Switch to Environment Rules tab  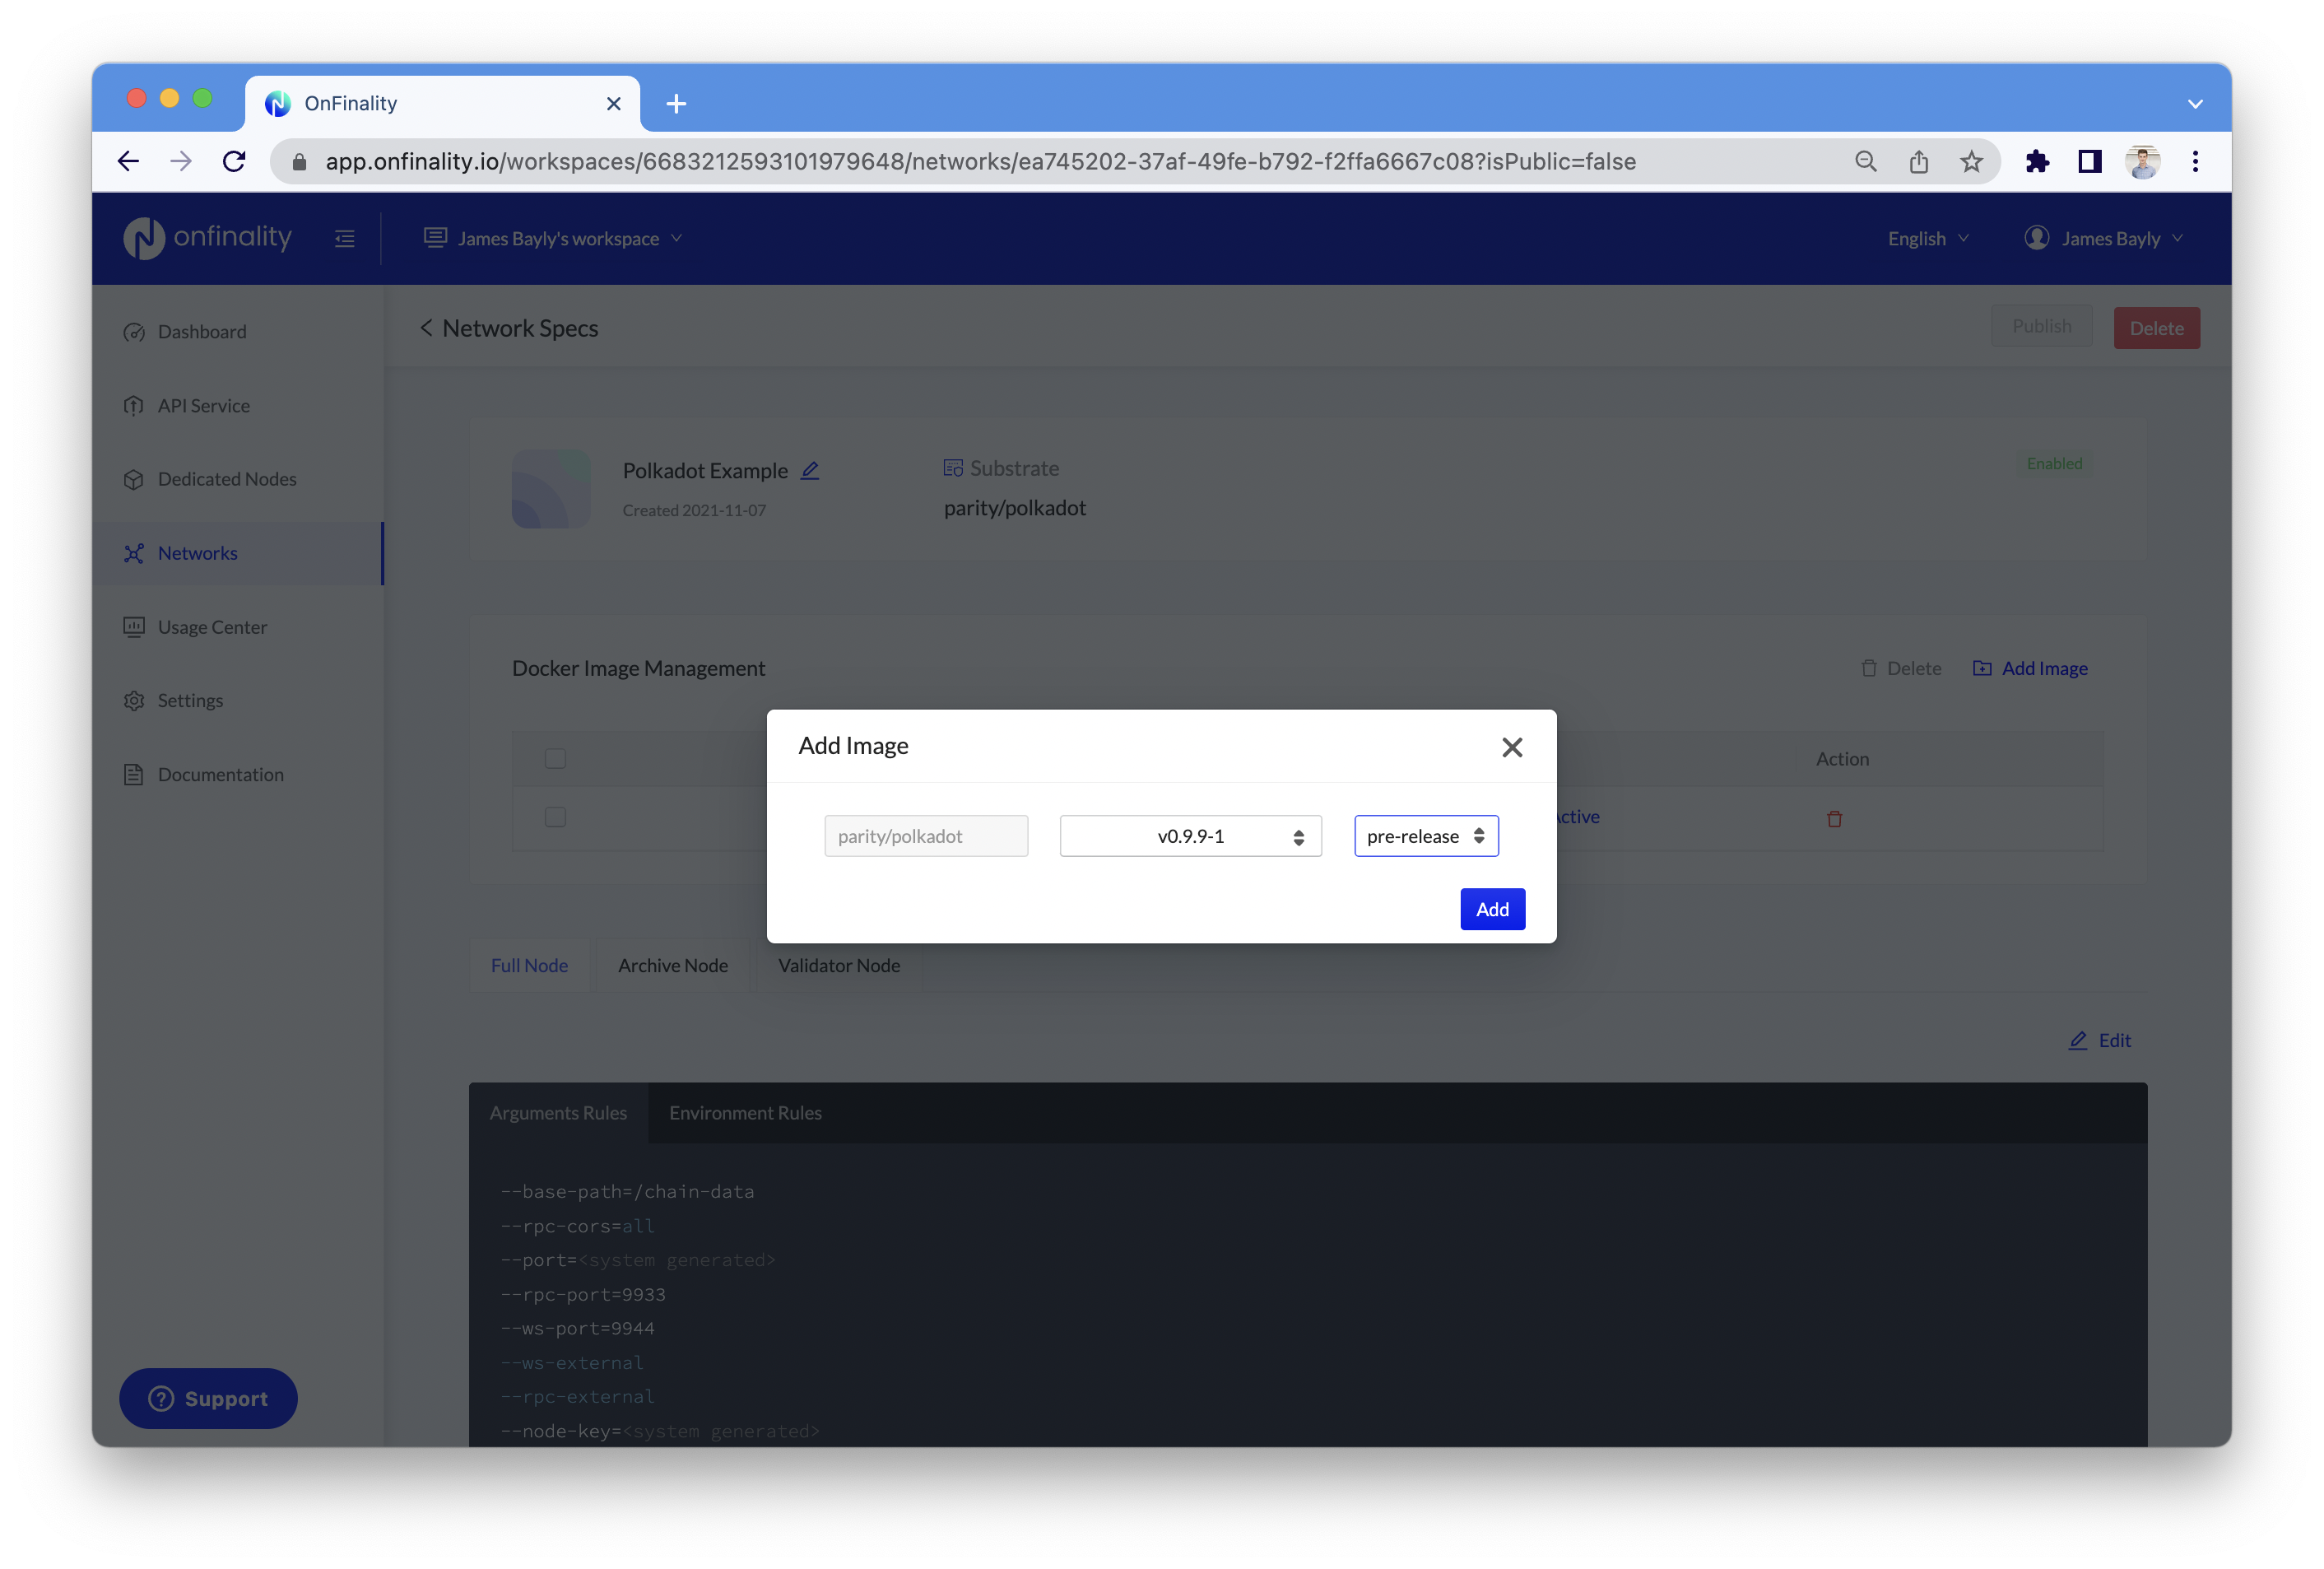[x=745, y=1113]
